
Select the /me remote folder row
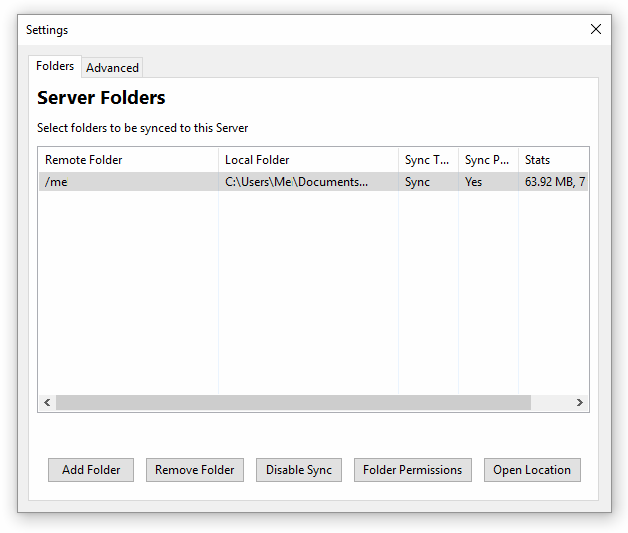pyautogui.click(x=57, y=182)
